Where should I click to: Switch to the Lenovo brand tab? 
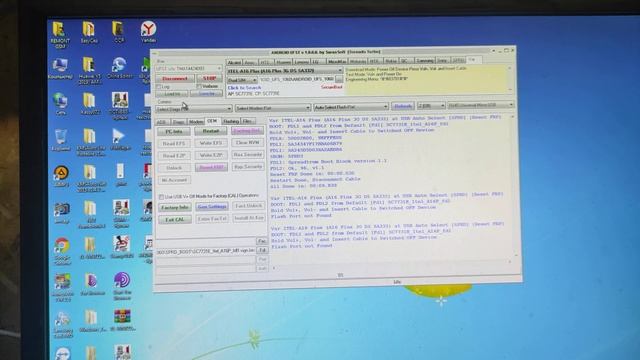tap(302, 62)
